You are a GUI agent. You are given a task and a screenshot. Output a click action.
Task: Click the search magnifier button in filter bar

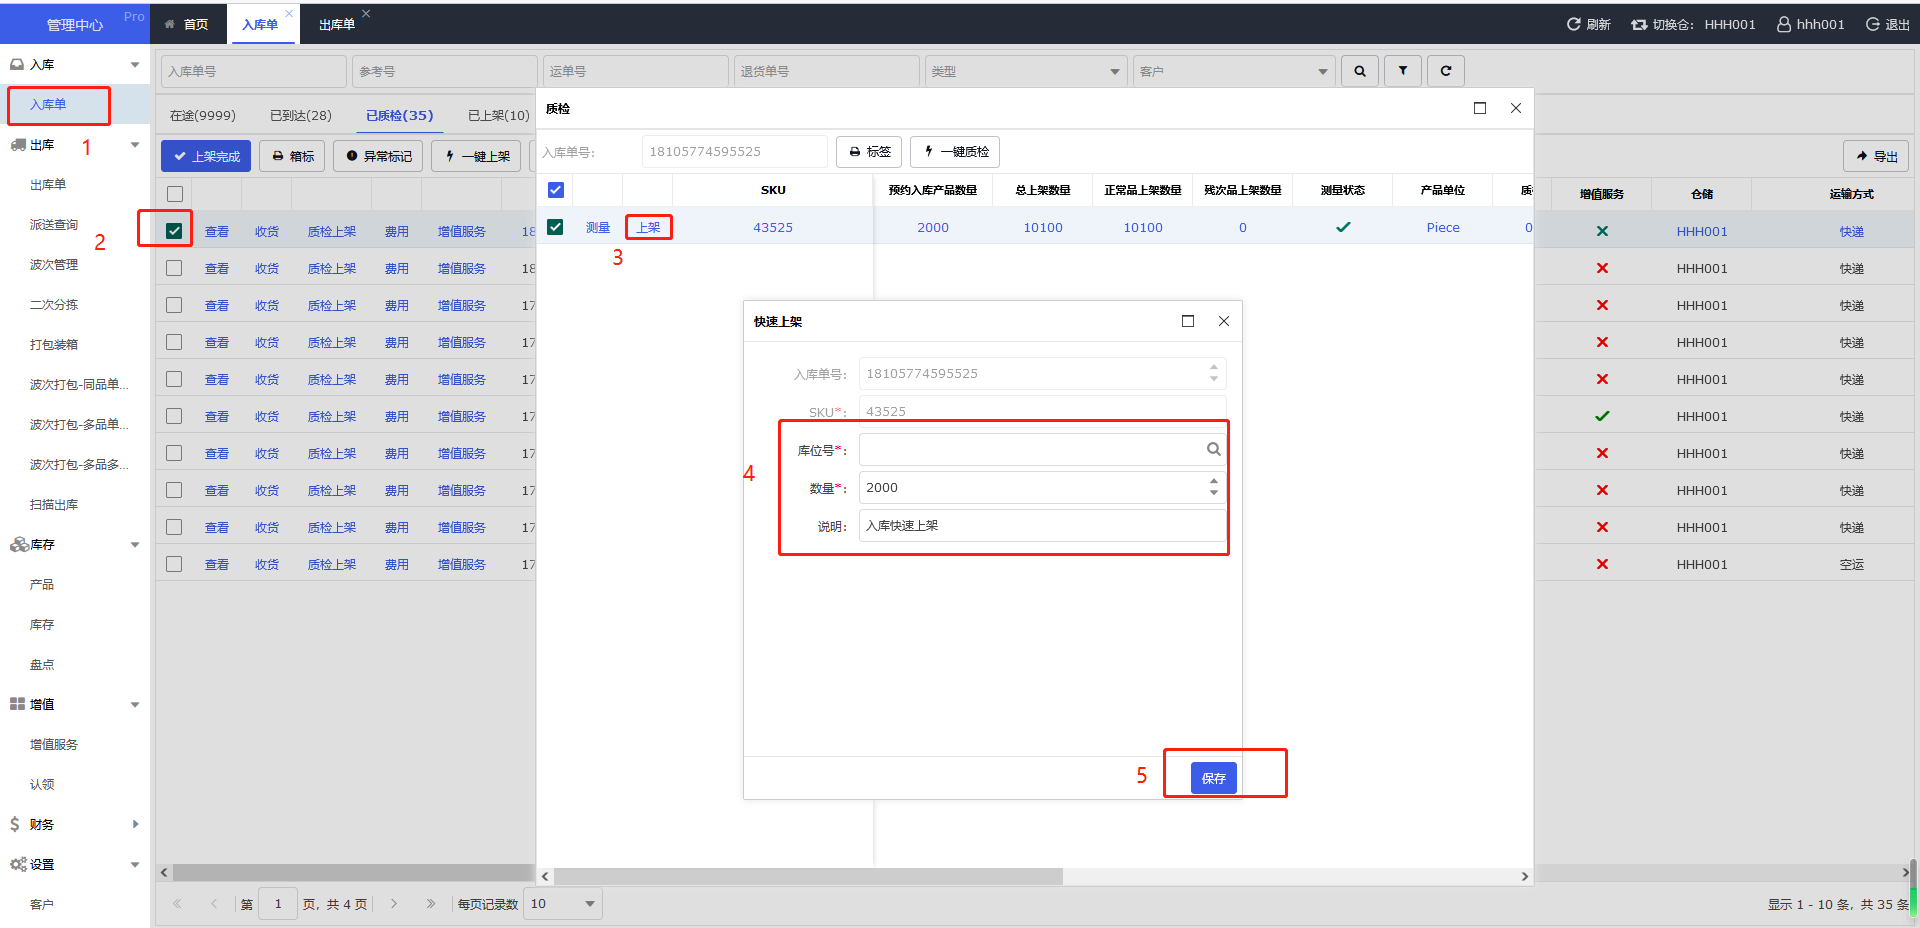[x=1360, y=71]
